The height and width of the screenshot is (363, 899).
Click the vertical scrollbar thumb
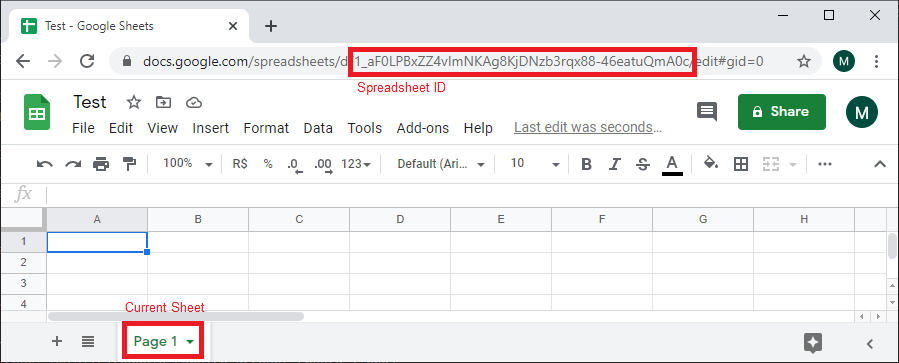pyautogui.click(x=892, y=246)
